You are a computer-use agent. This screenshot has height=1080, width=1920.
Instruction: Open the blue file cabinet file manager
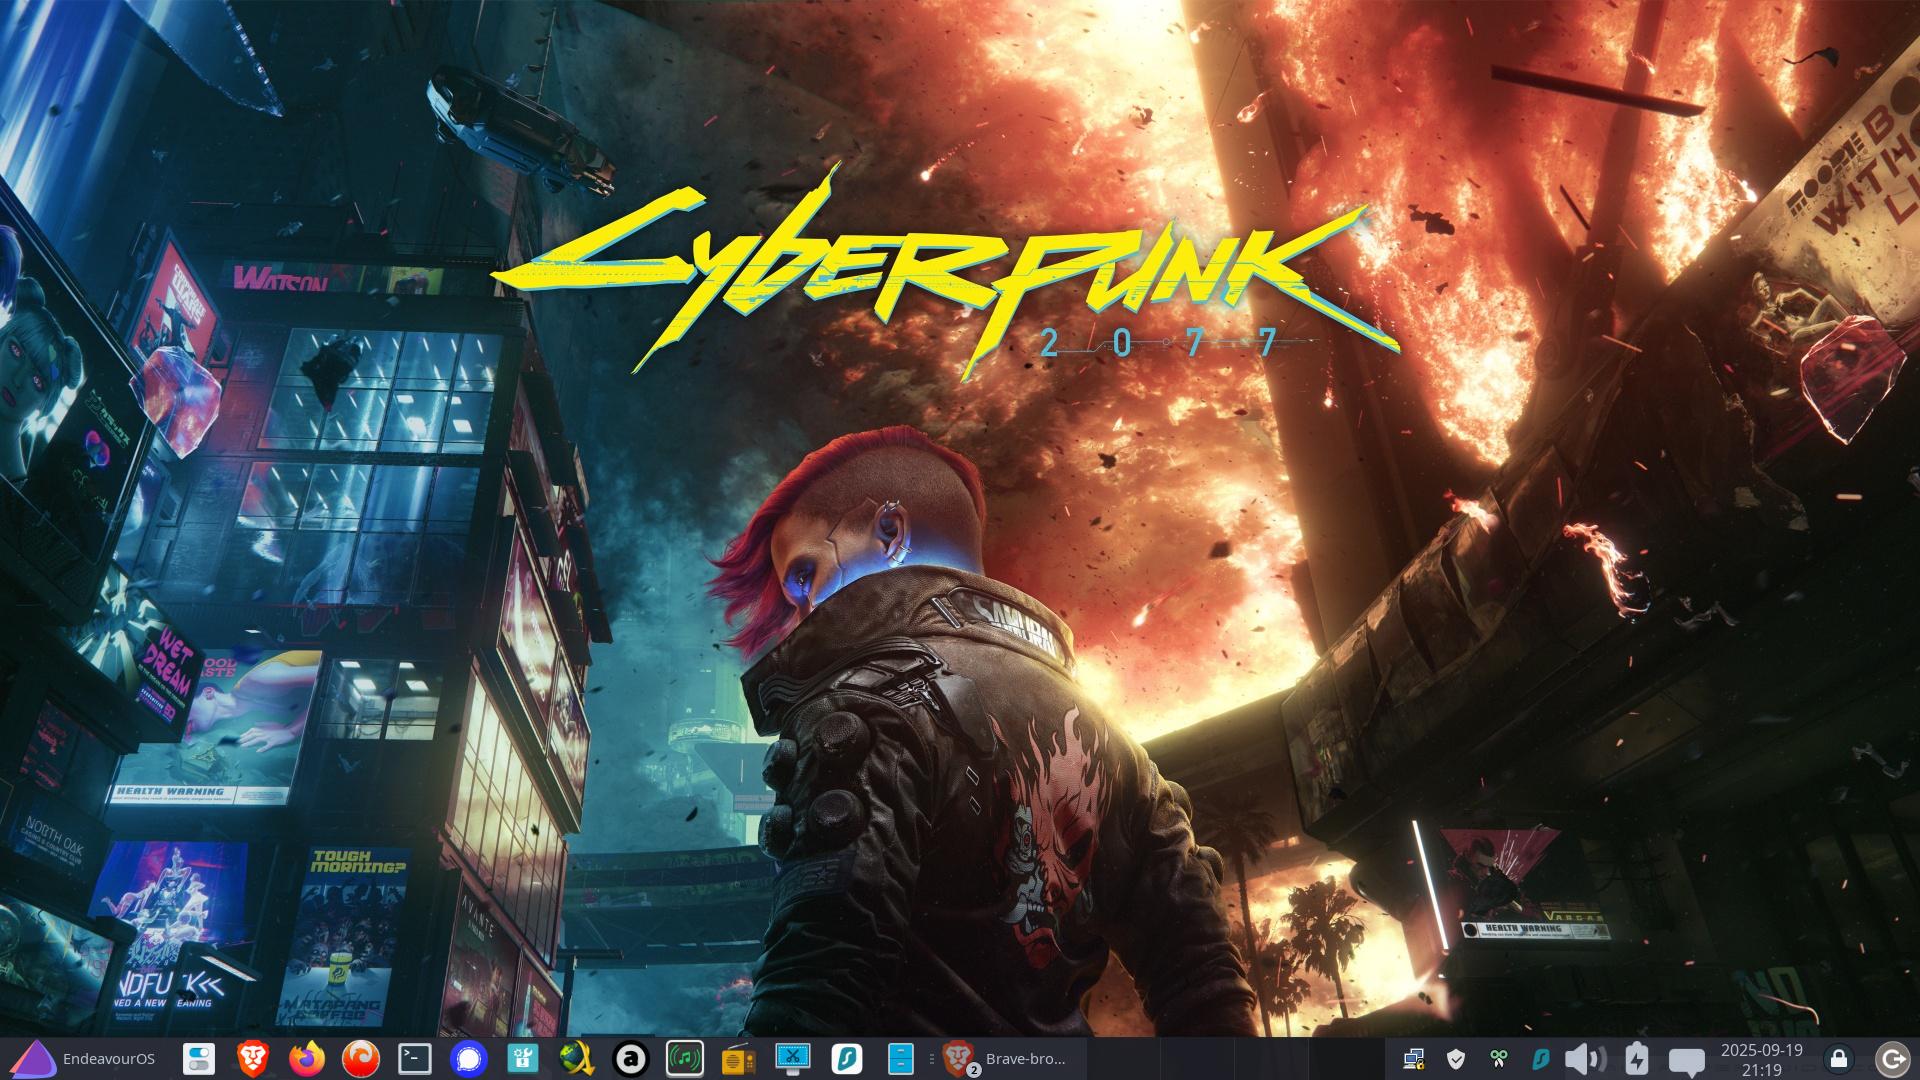click(901, 1058)
